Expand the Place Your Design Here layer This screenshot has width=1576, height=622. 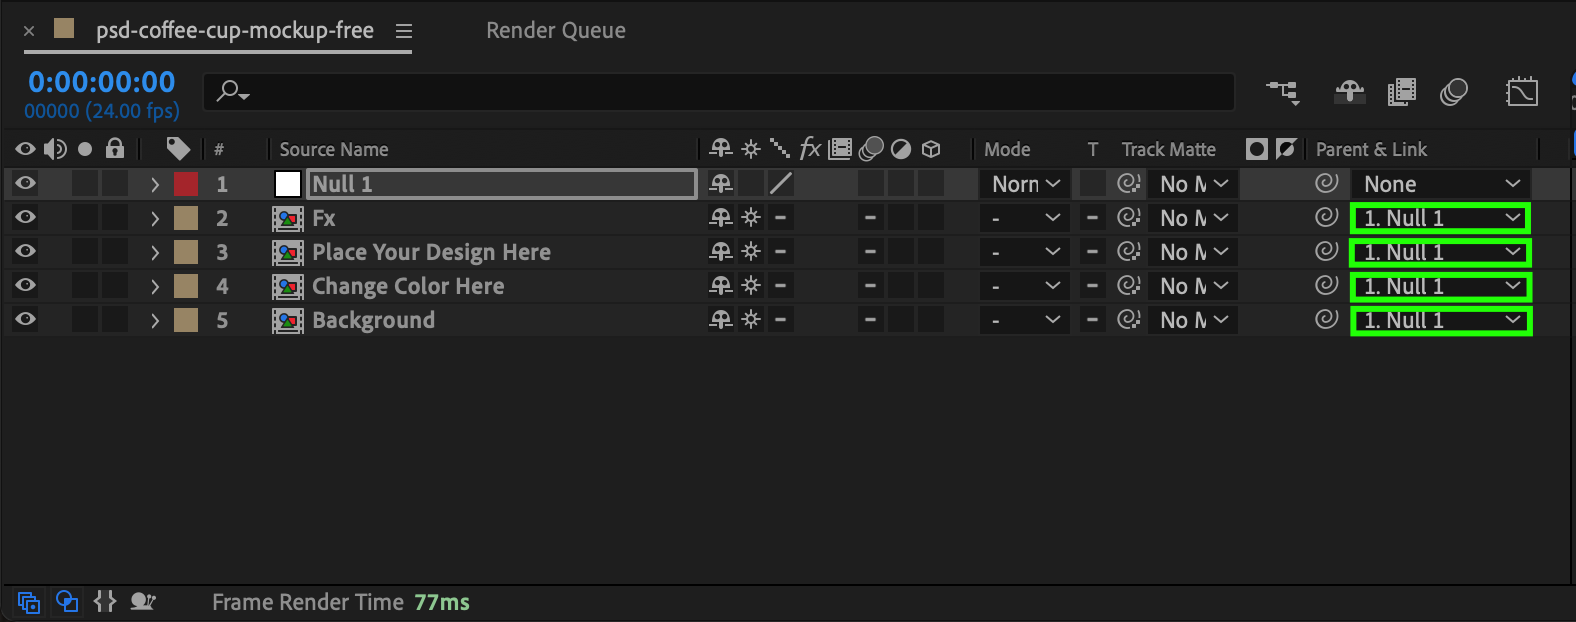[155, 252]
